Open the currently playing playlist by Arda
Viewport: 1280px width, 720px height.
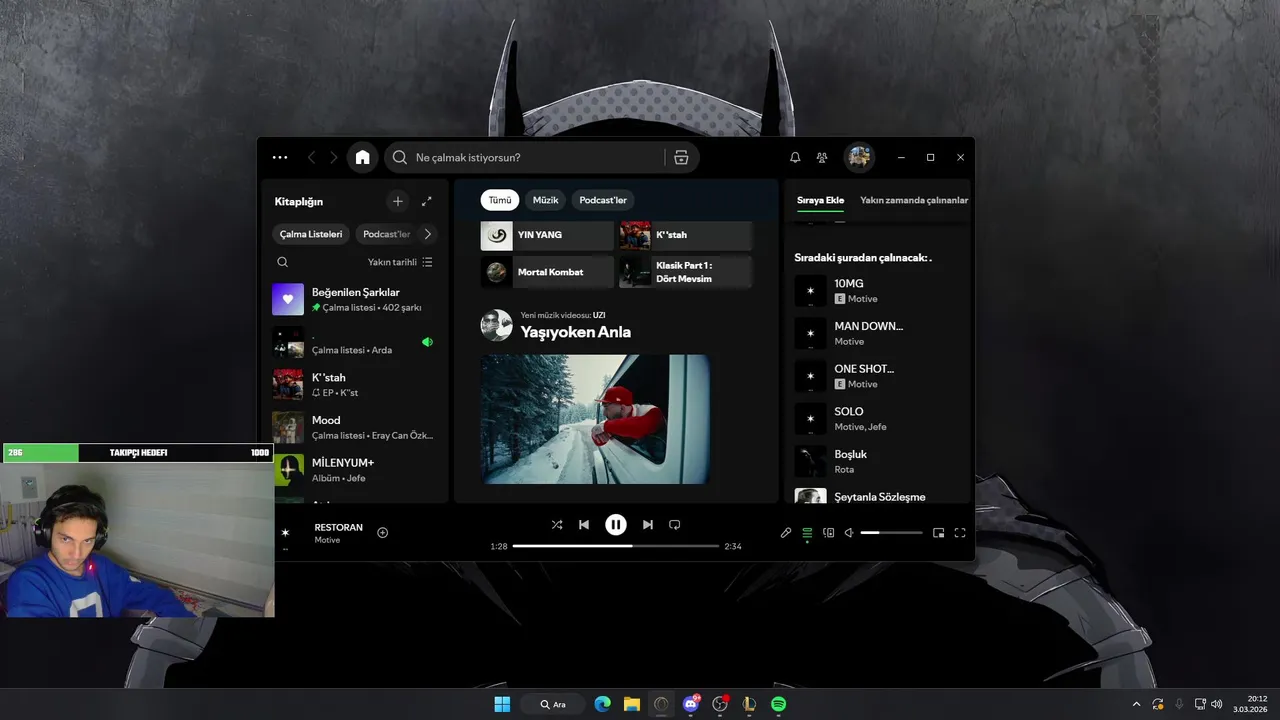[355, 342]
